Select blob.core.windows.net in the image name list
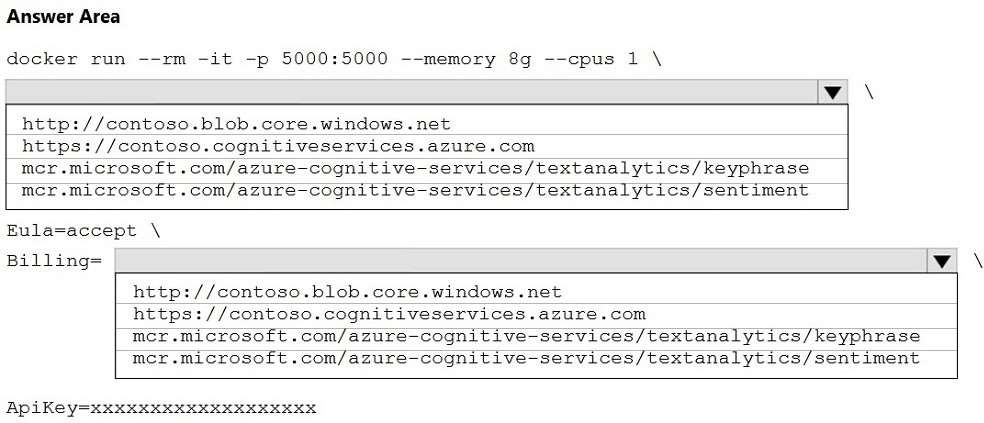984x423 pixels. 236,125
